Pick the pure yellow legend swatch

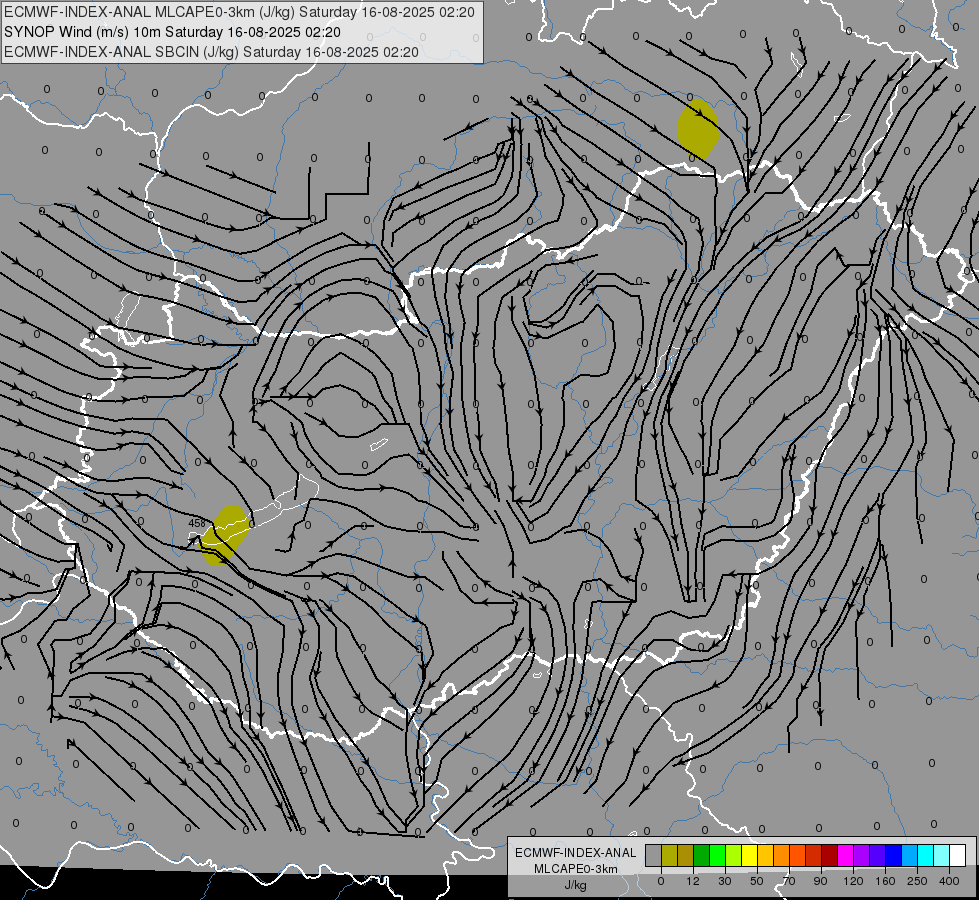point(749,855)
